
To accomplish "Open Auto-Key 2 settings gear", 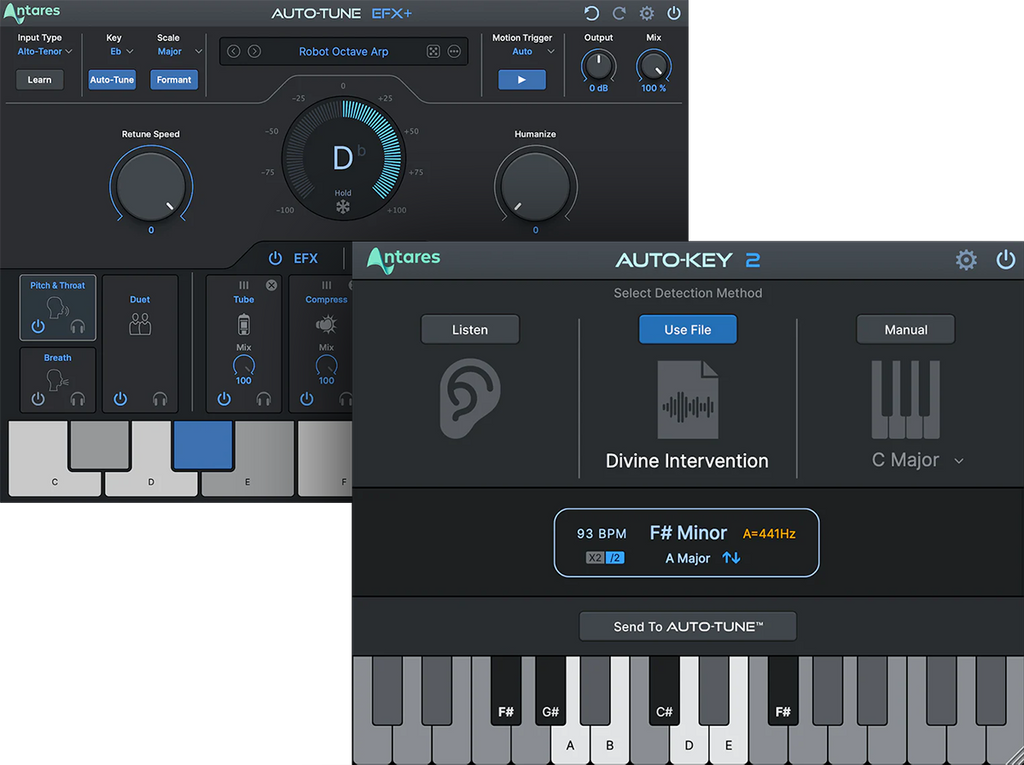I will [967, 260].
